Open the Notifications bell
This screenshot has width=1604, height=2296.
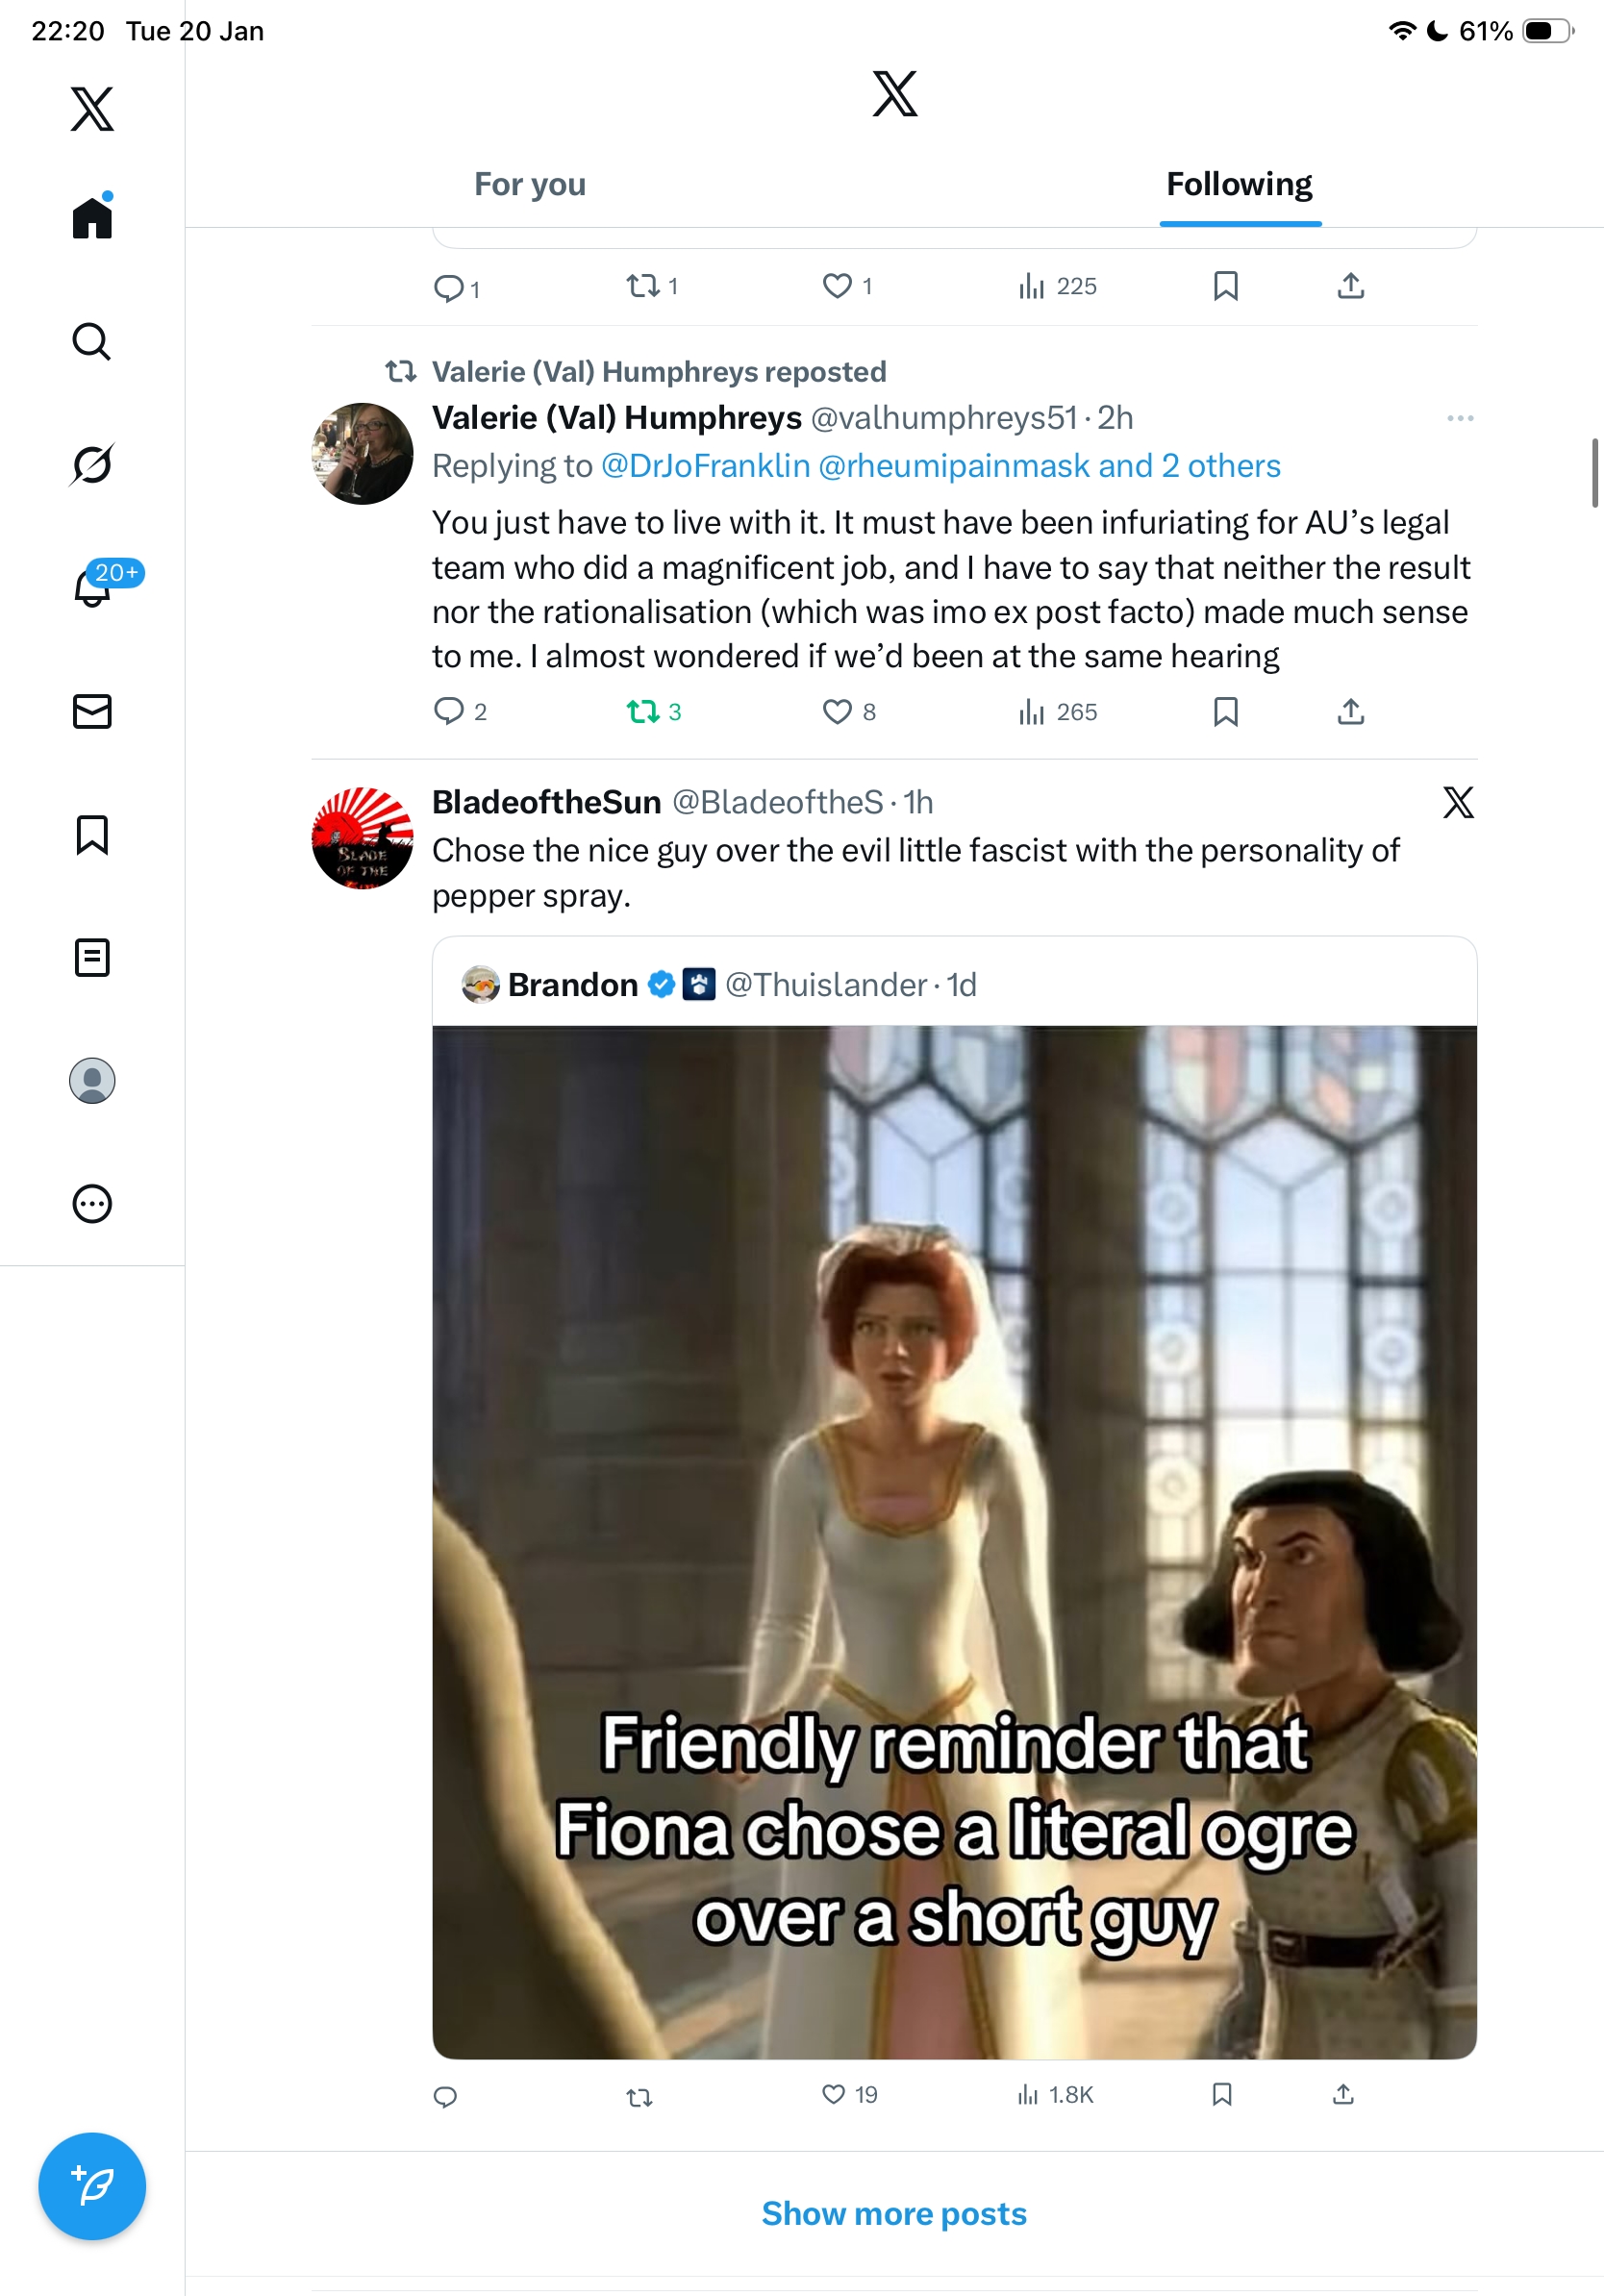(92, 587)
